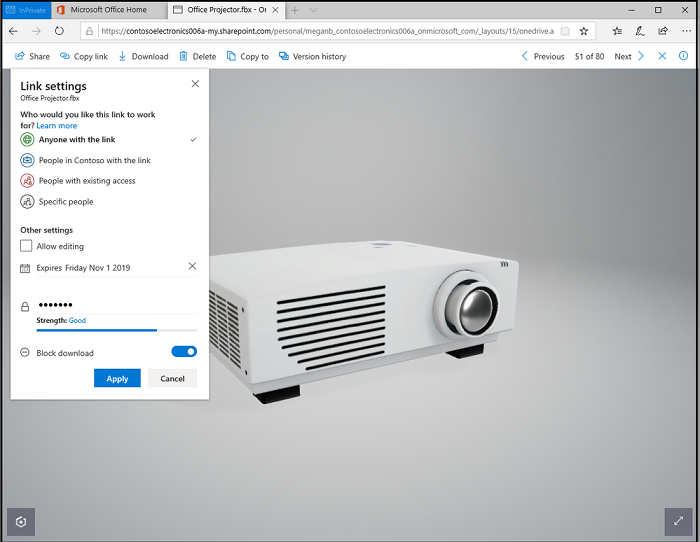700x542 pixels.
Task: Go to the Next file
Action: [629, 56]
